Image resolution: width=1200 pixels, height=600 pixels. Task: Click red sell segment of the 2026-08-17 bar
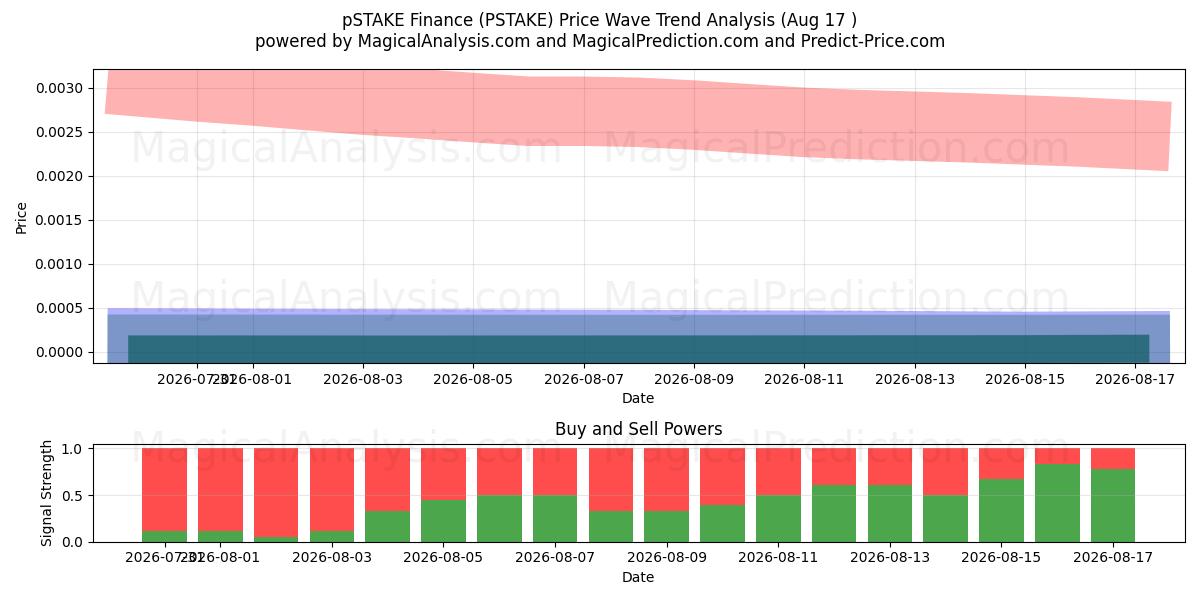click(1113, 459)
